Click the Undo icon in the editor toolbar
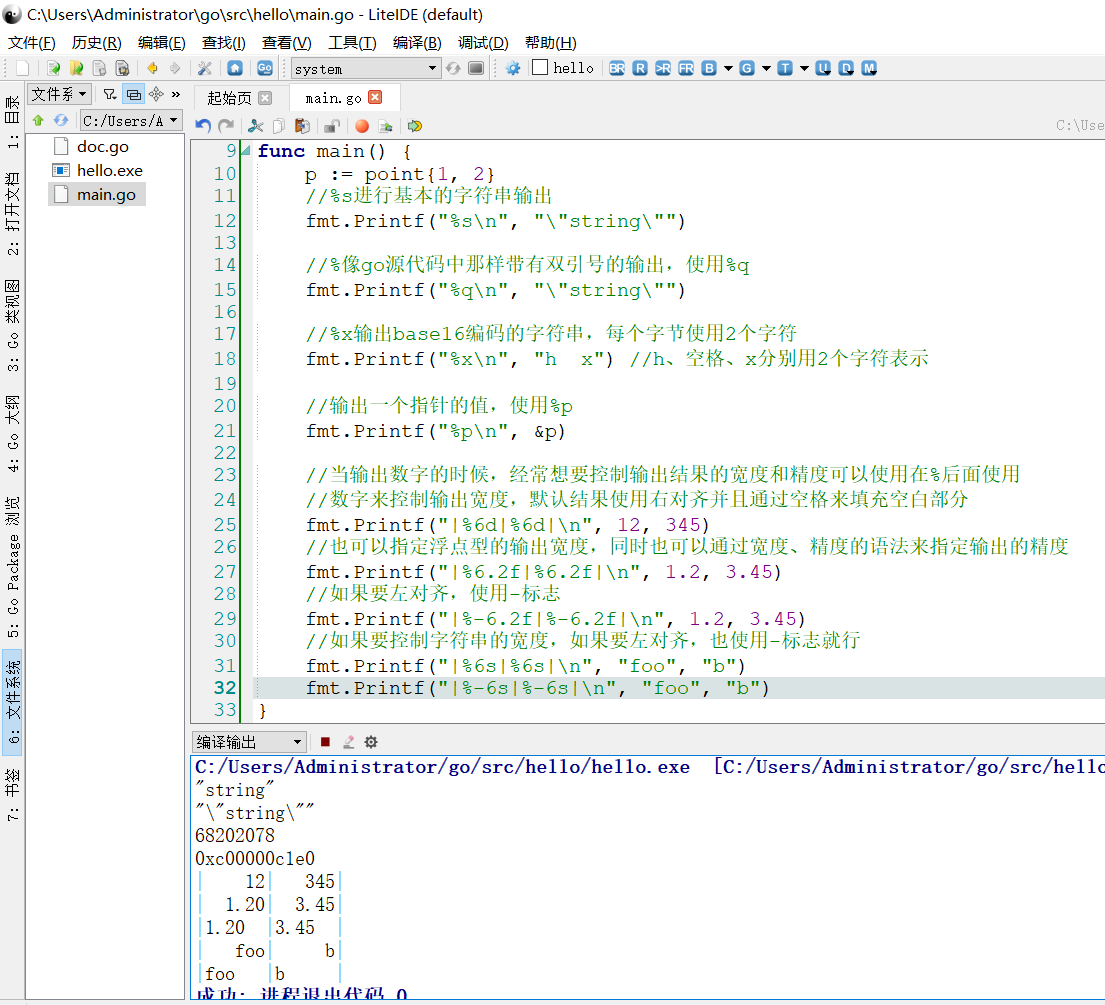Viewport: 1105px width, 1005px height. coord(203,126)
